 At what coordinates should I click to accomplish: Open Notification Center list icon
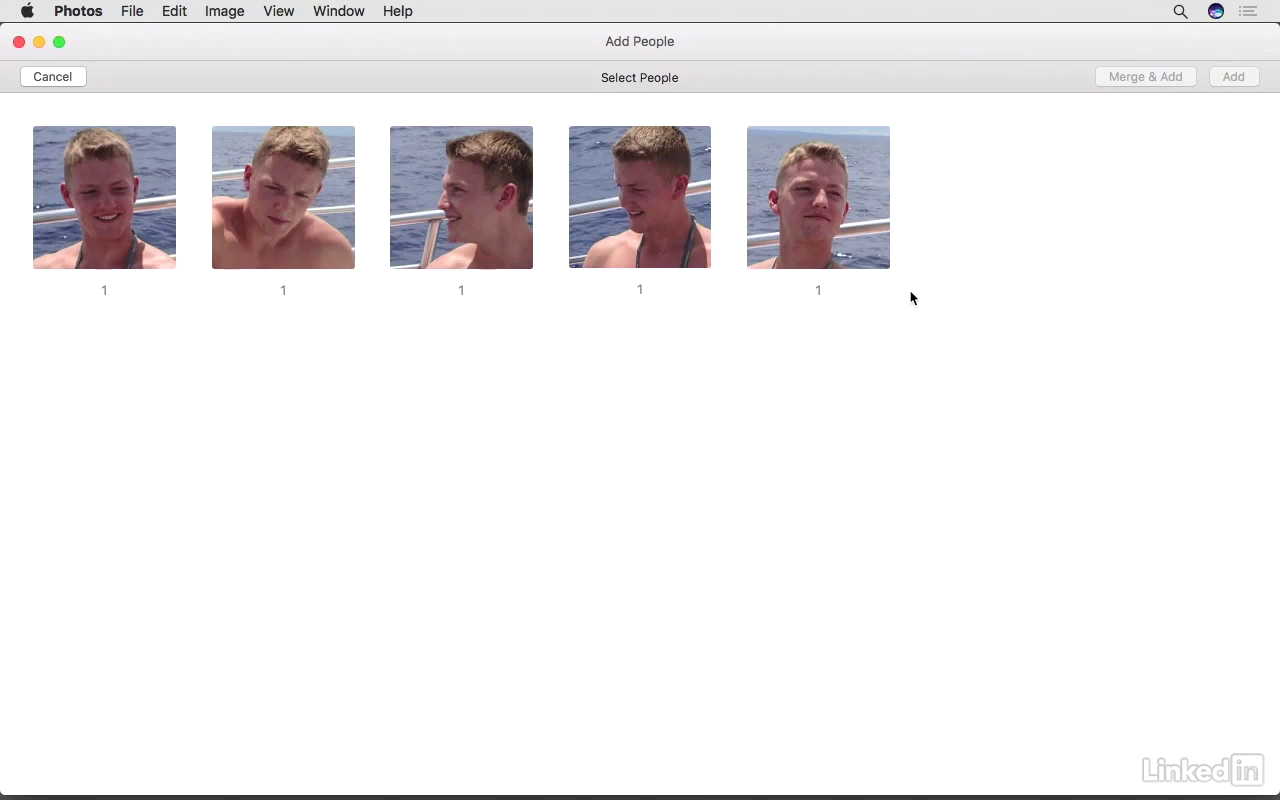[1248, 11]
